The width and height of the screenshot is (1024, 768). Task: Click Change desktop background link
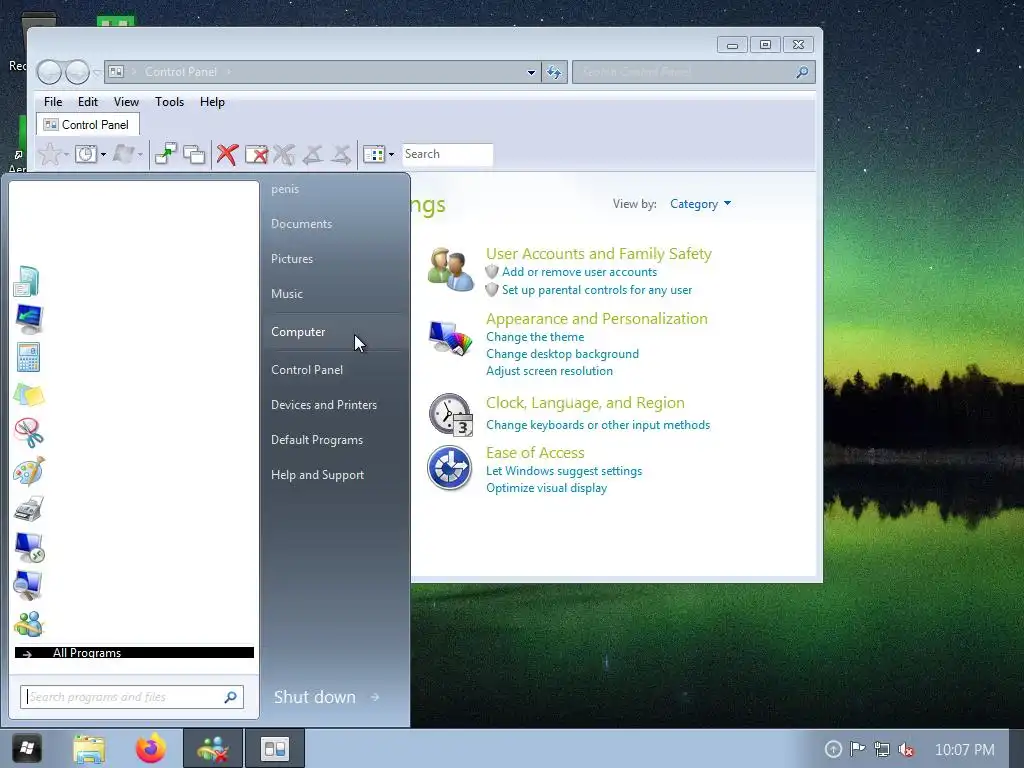pyautogui.click(x=562, y=354)
